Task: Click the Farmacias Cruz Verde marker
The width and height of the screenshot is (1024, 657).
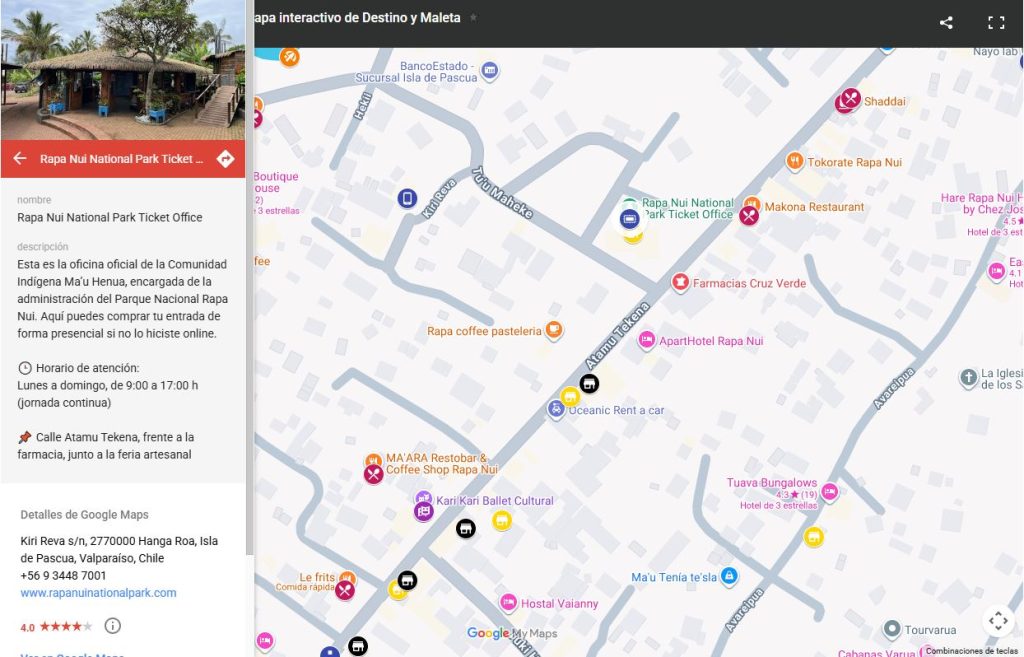Action: tap(680, 283)
